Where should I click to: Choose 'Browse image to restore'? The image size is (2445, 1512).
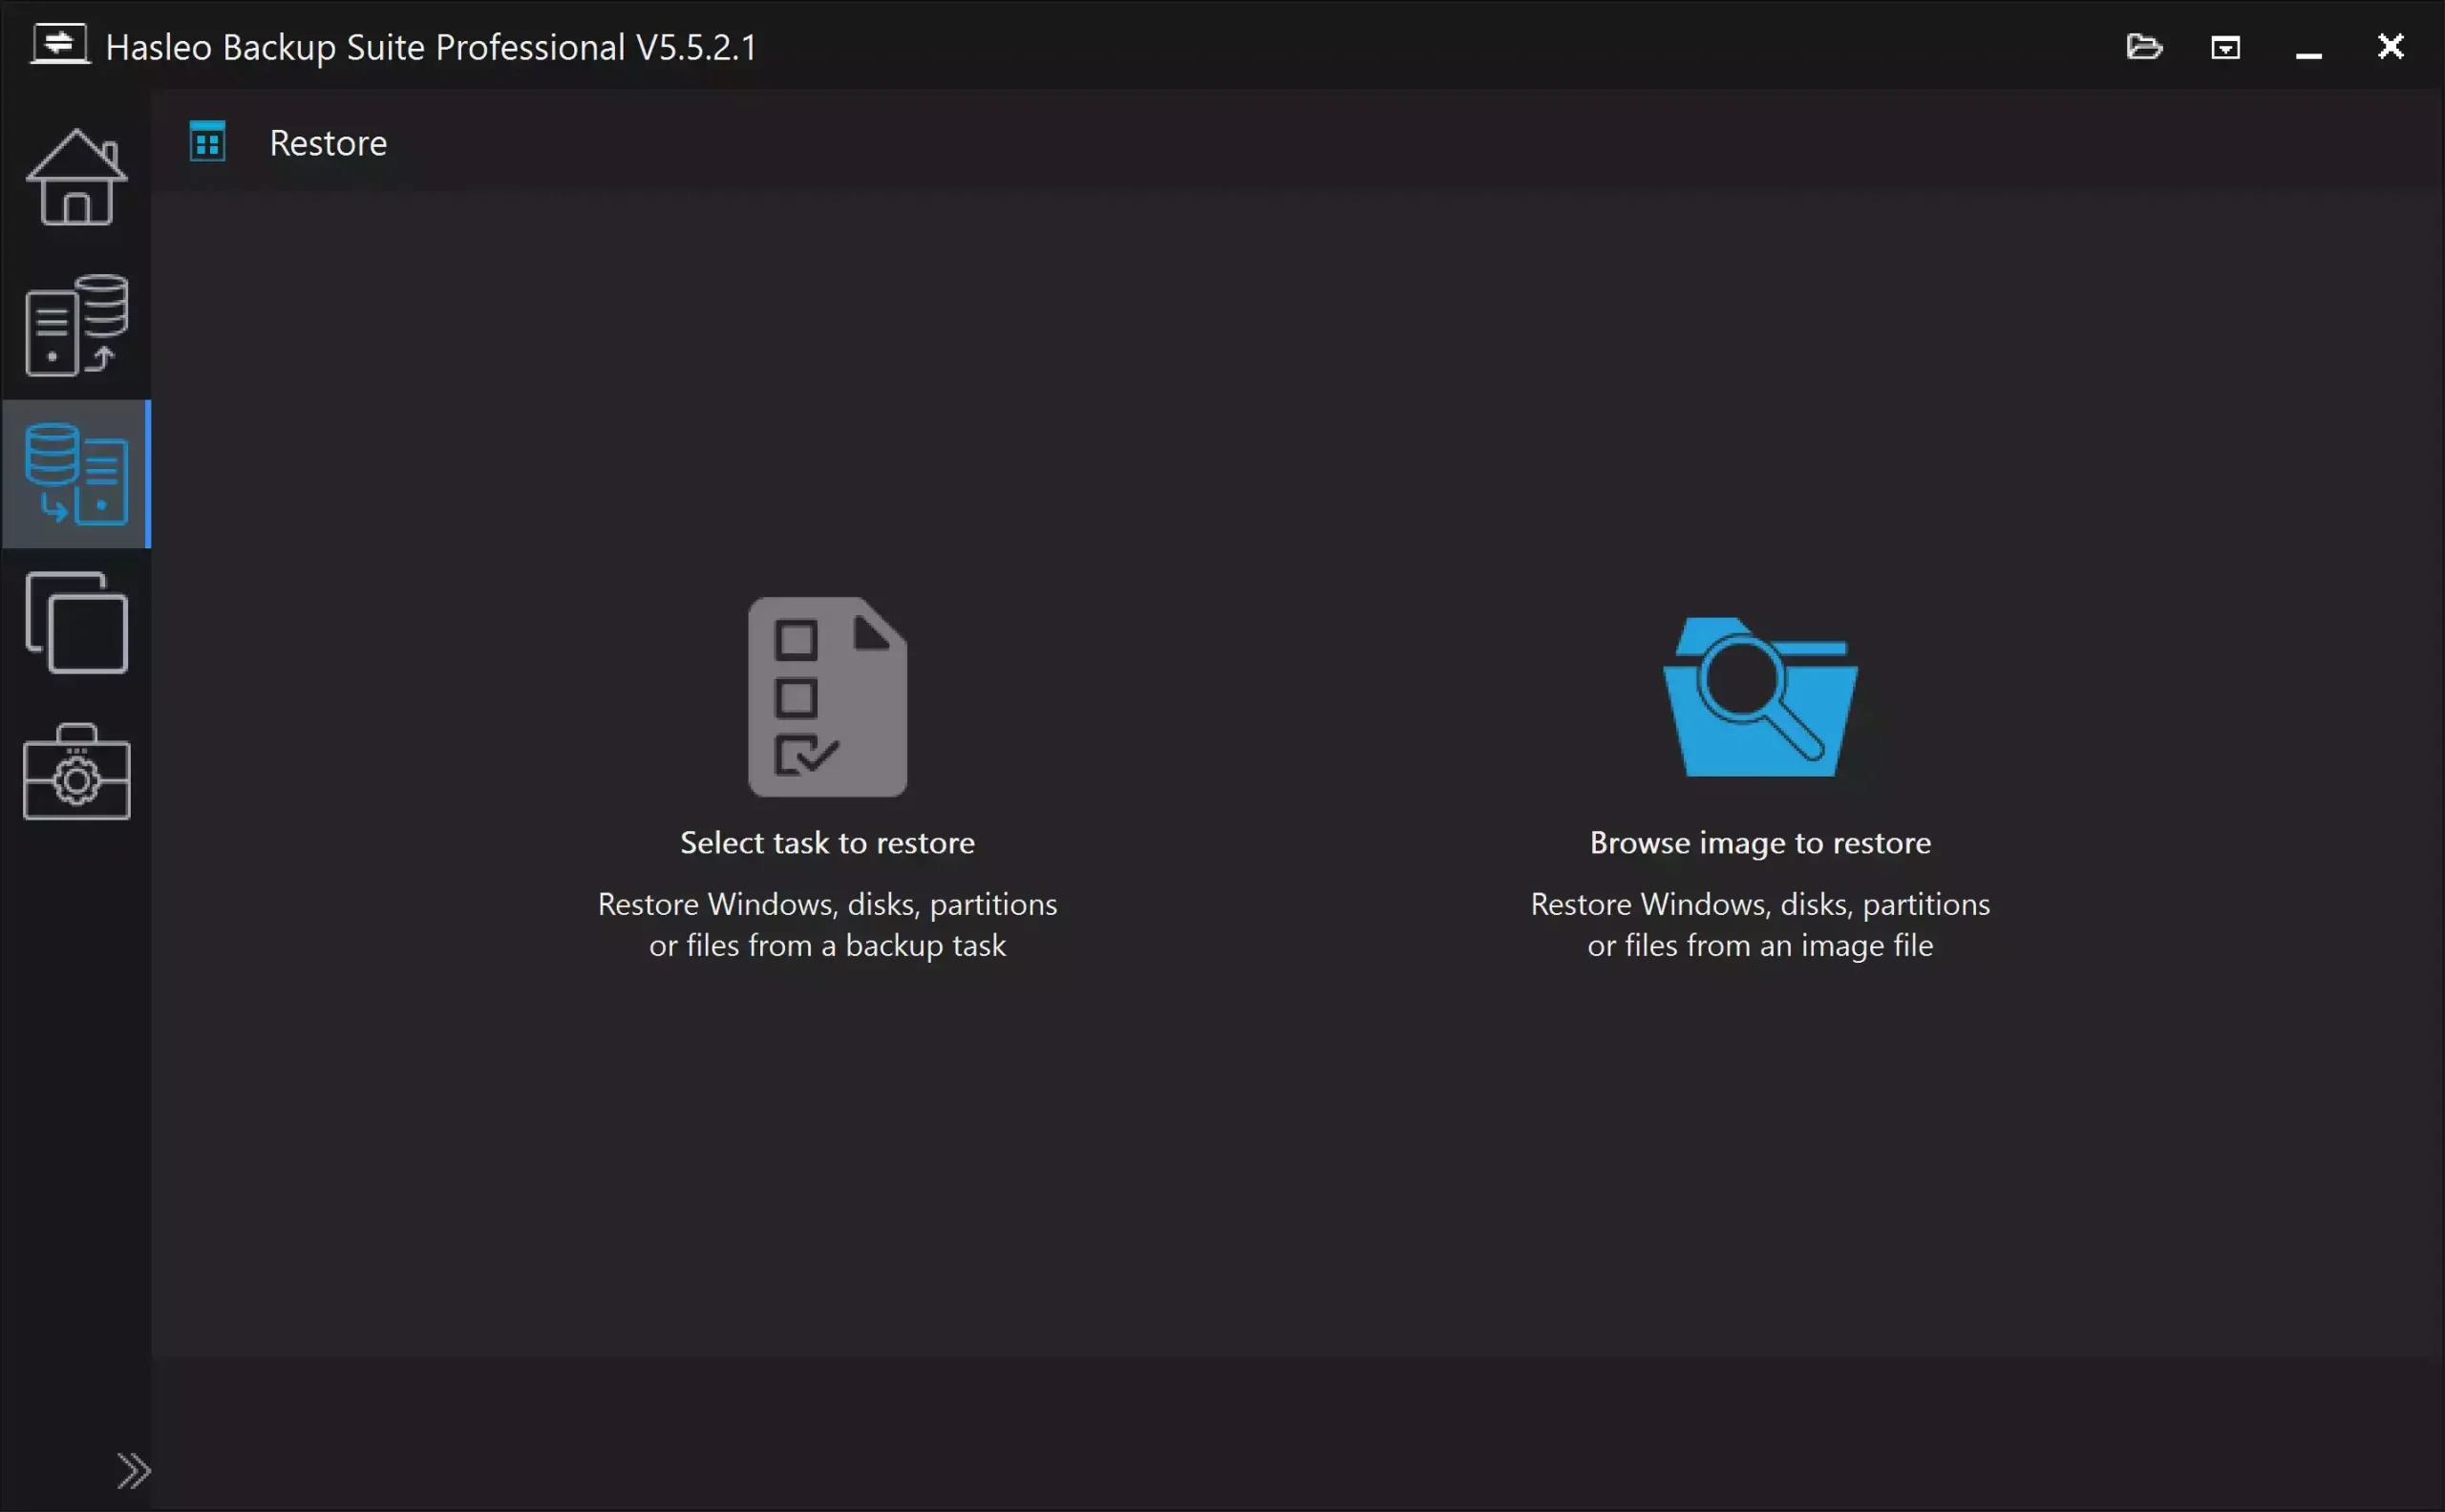pos(1759,842)
